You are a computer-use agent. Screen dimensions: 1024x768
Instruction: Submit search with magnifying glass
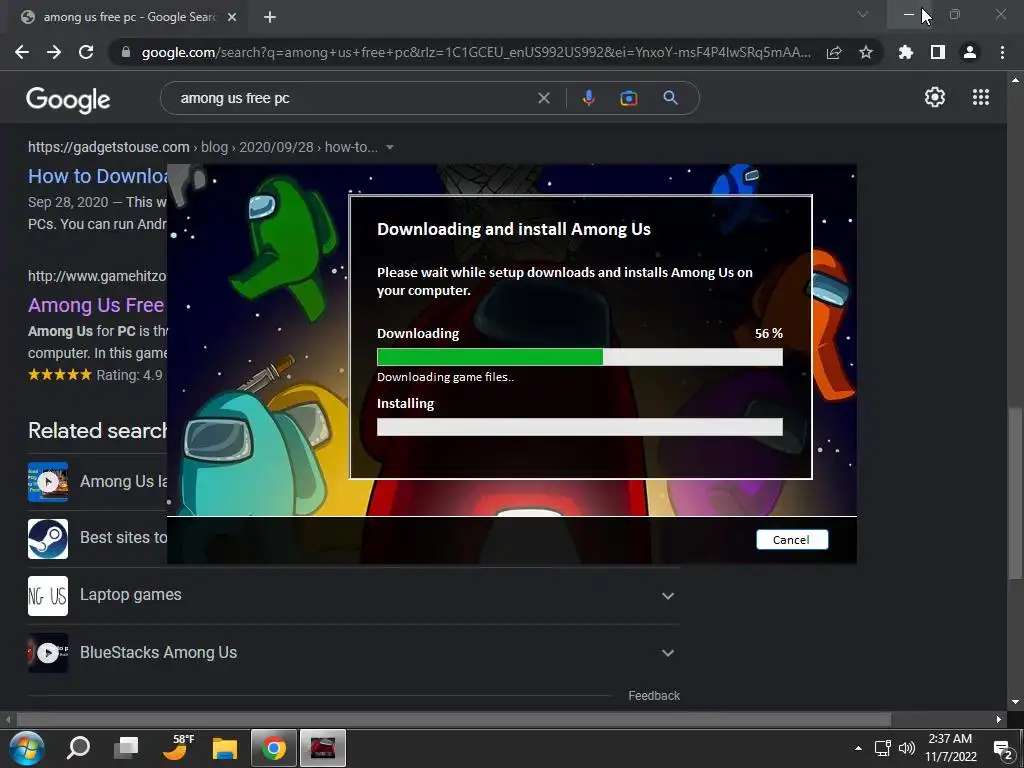point(670,98)
